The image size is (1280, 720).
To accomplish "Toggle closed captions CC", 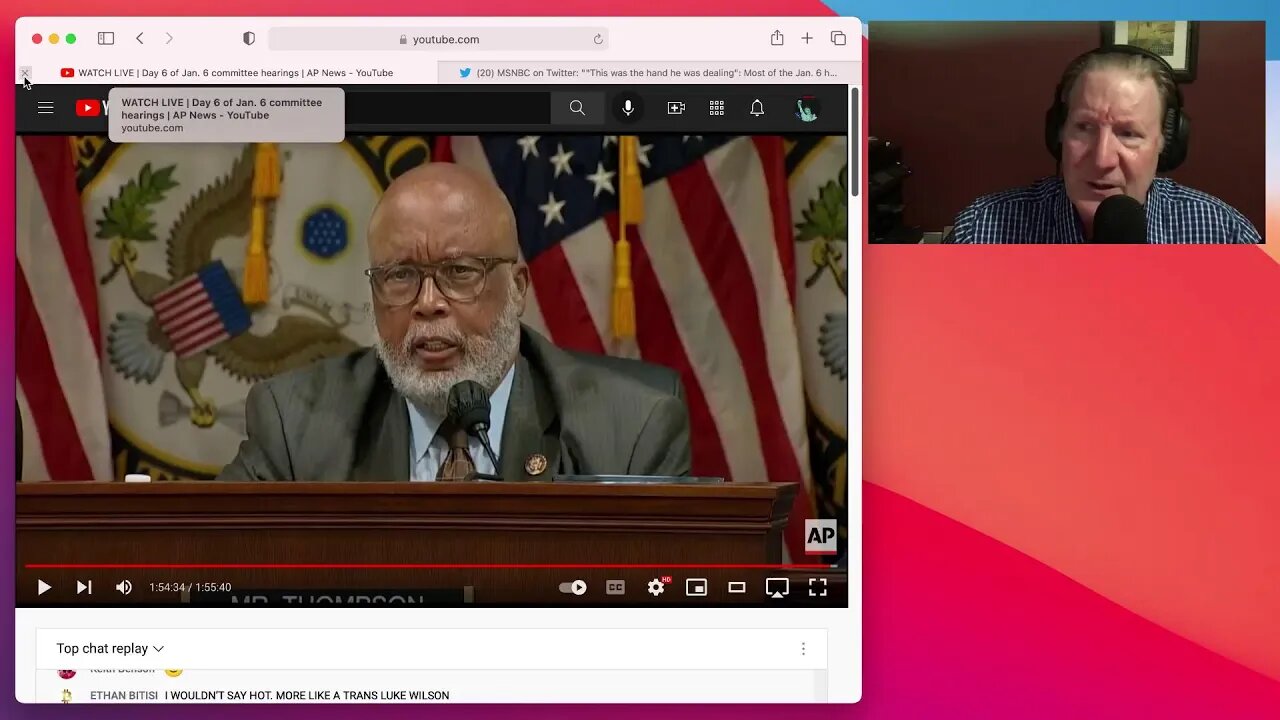I will click(615, 588).
